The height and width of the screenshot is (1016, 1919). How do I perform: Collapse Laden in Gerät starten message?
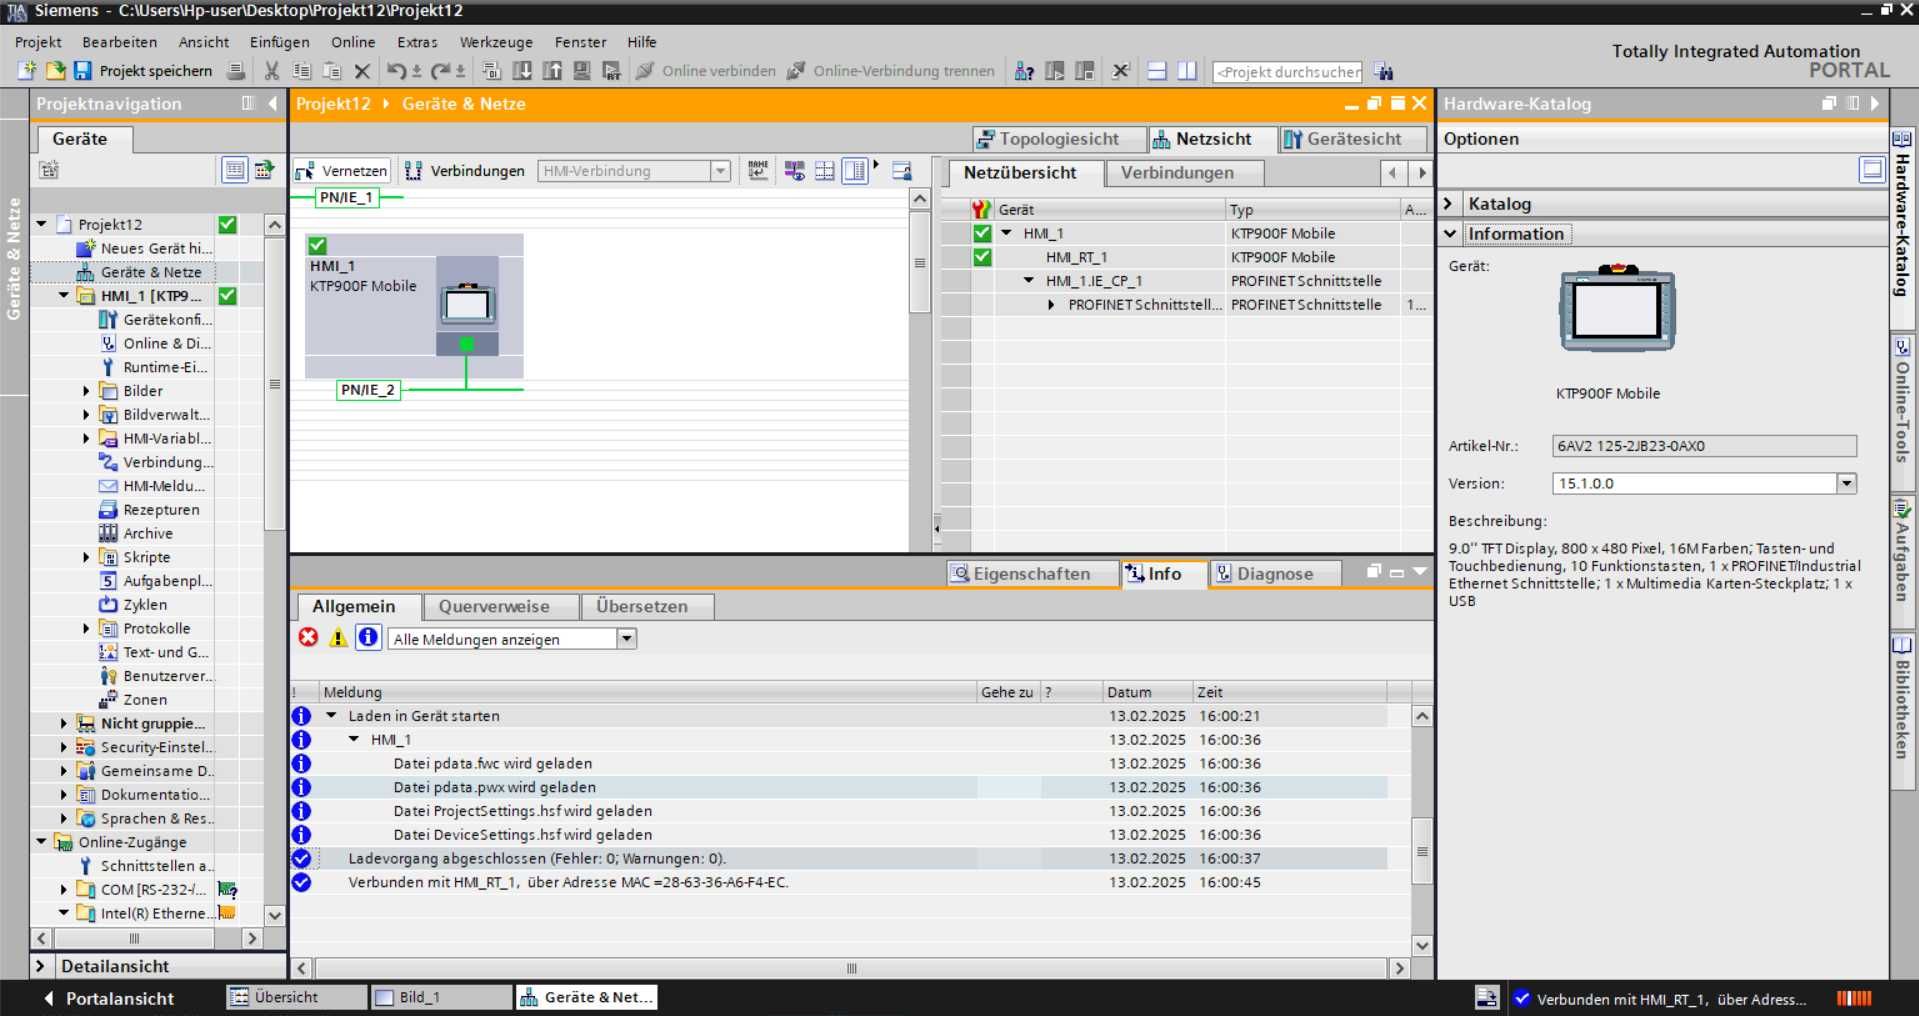(331, 716)
